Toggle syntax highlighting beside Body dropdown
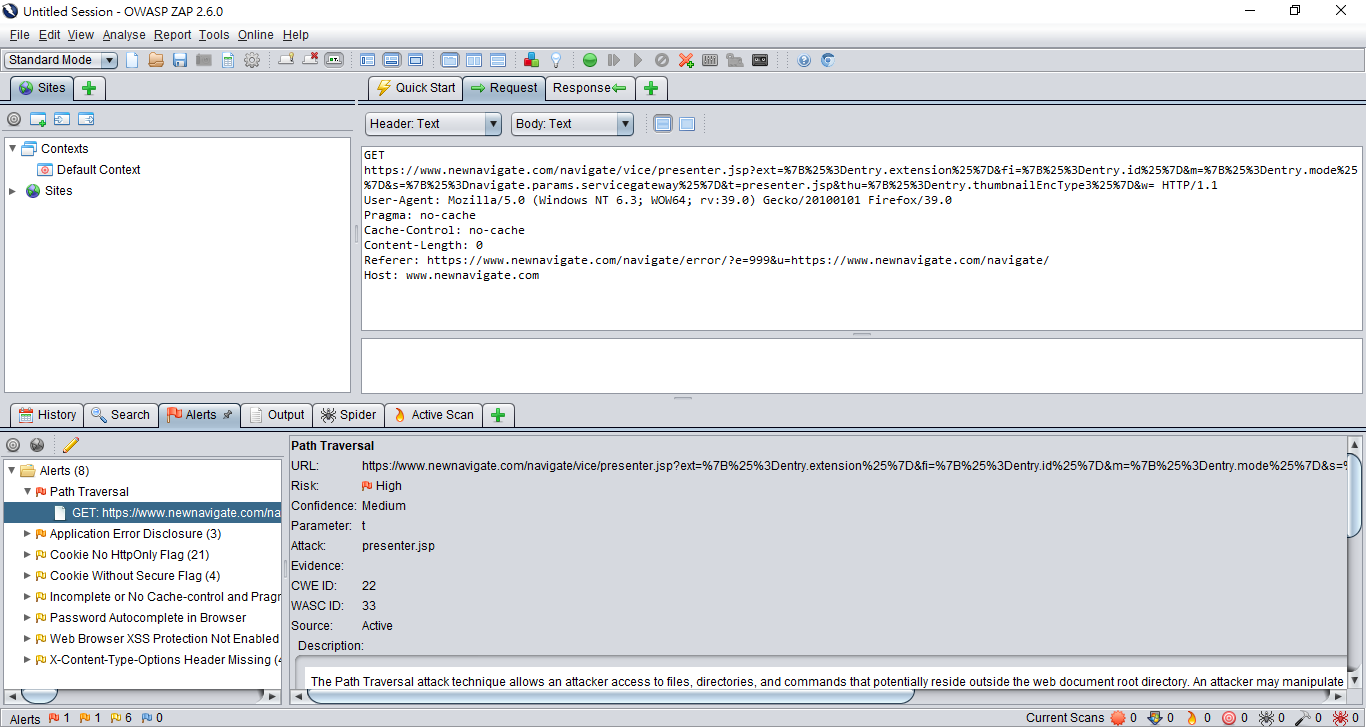 pyautogui.click(x=663, y=123)
